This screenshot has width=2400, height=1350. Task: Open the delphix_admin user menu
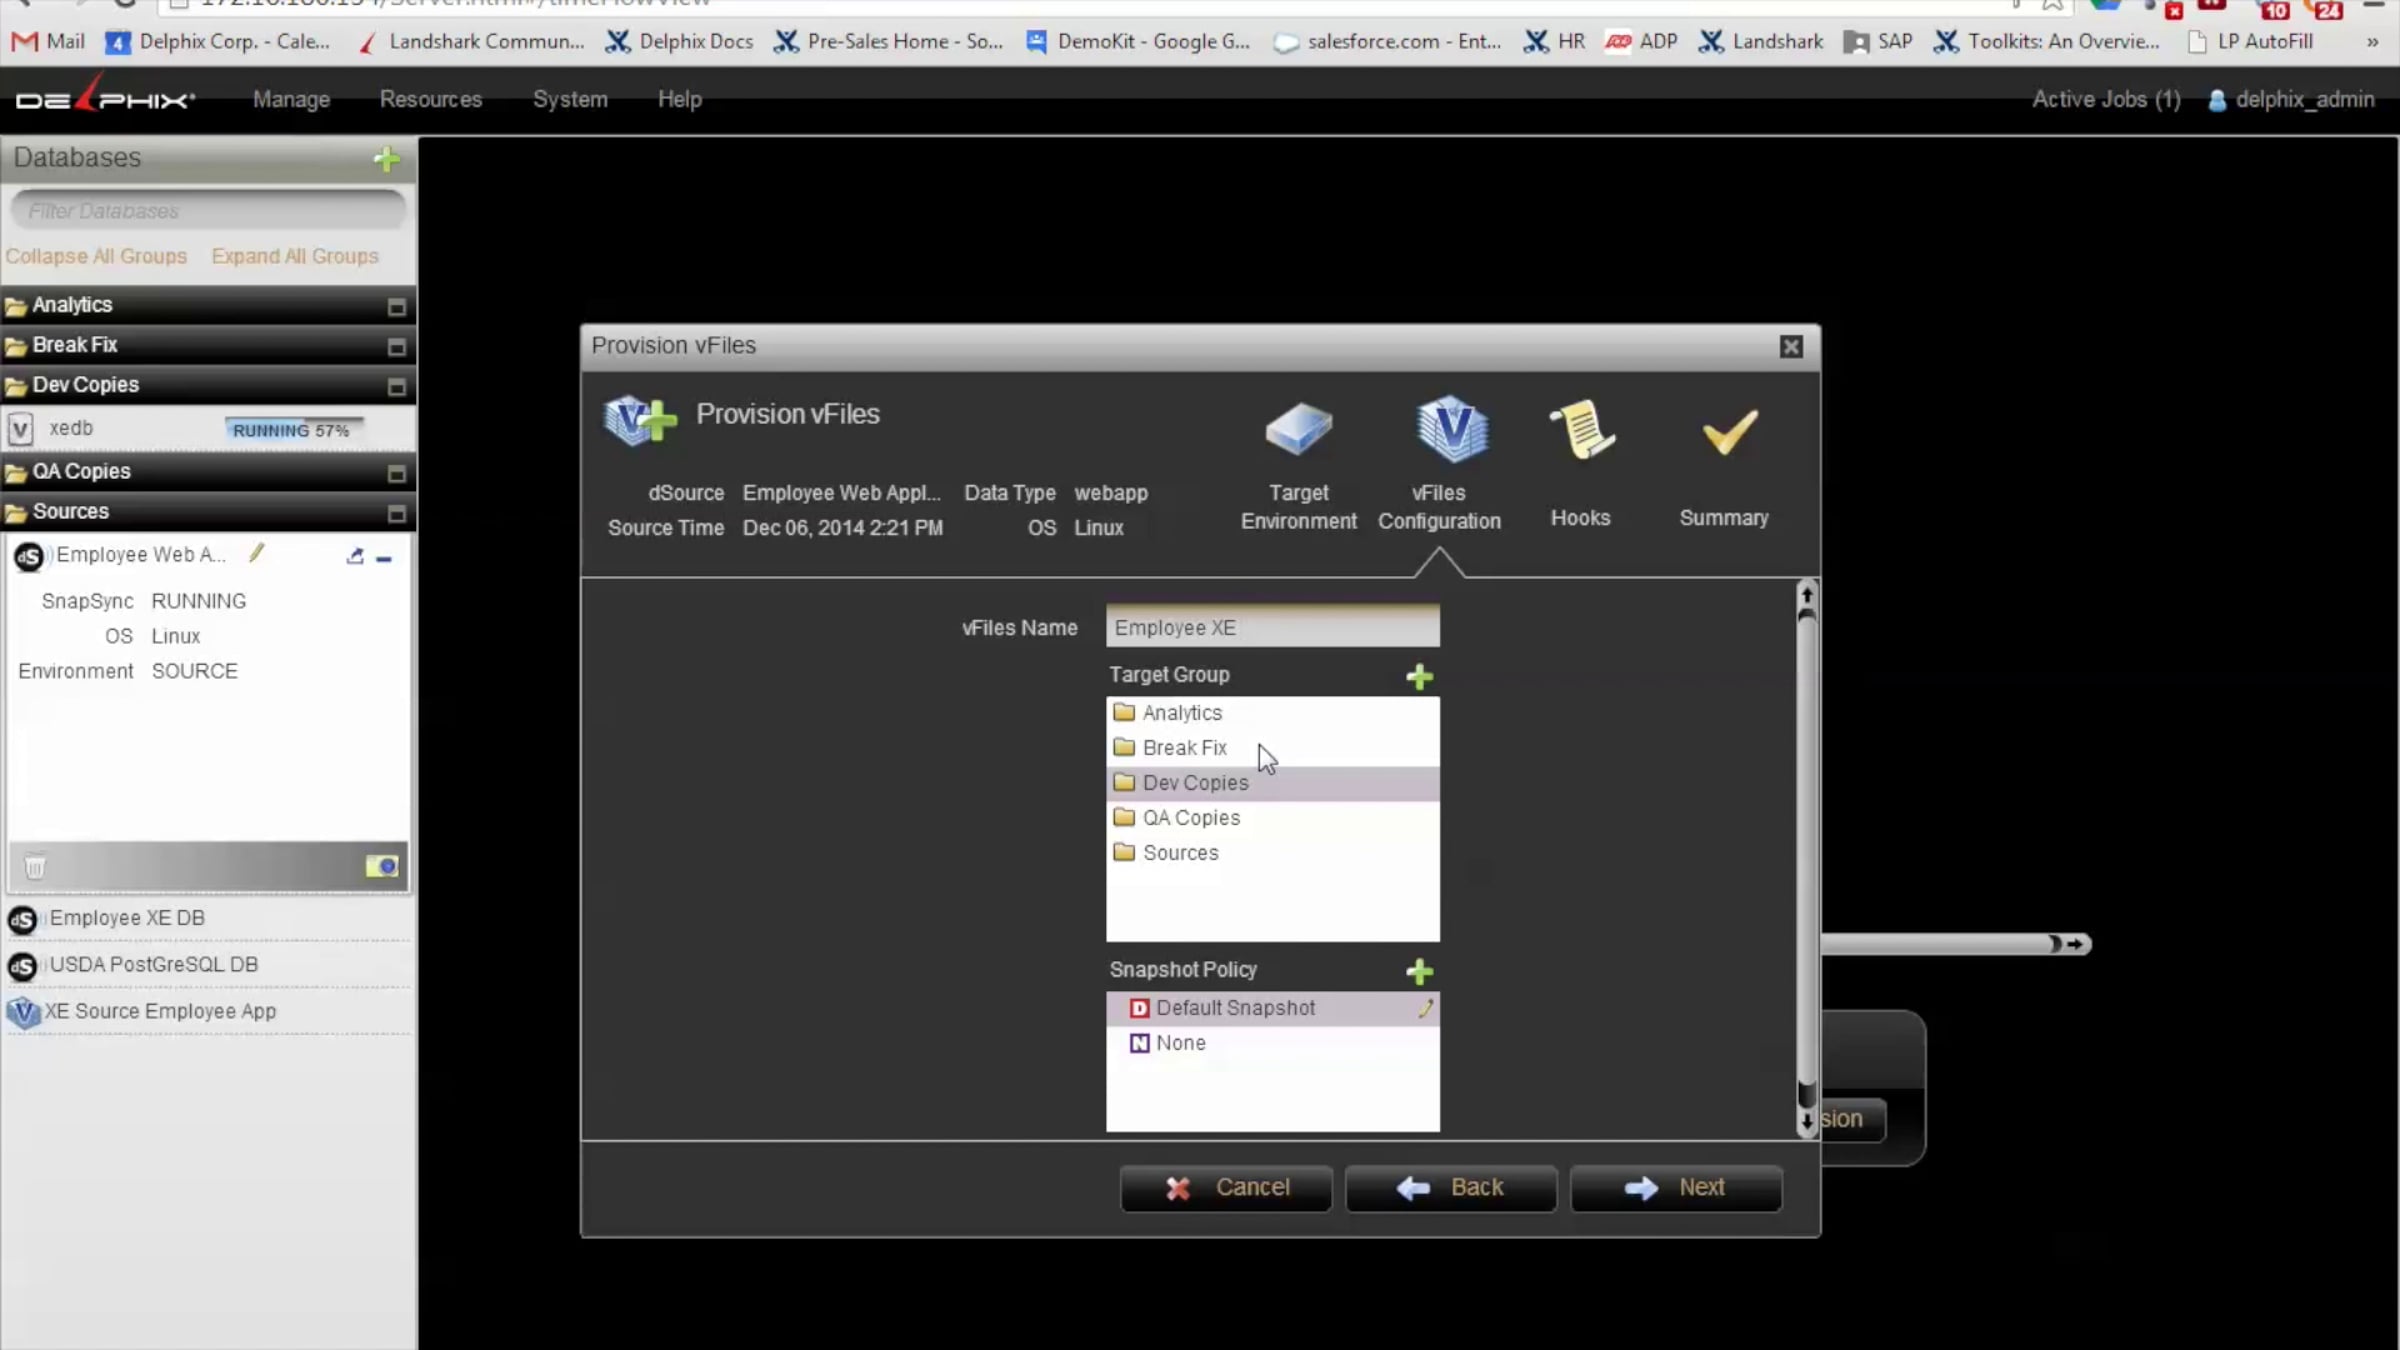2305,99
